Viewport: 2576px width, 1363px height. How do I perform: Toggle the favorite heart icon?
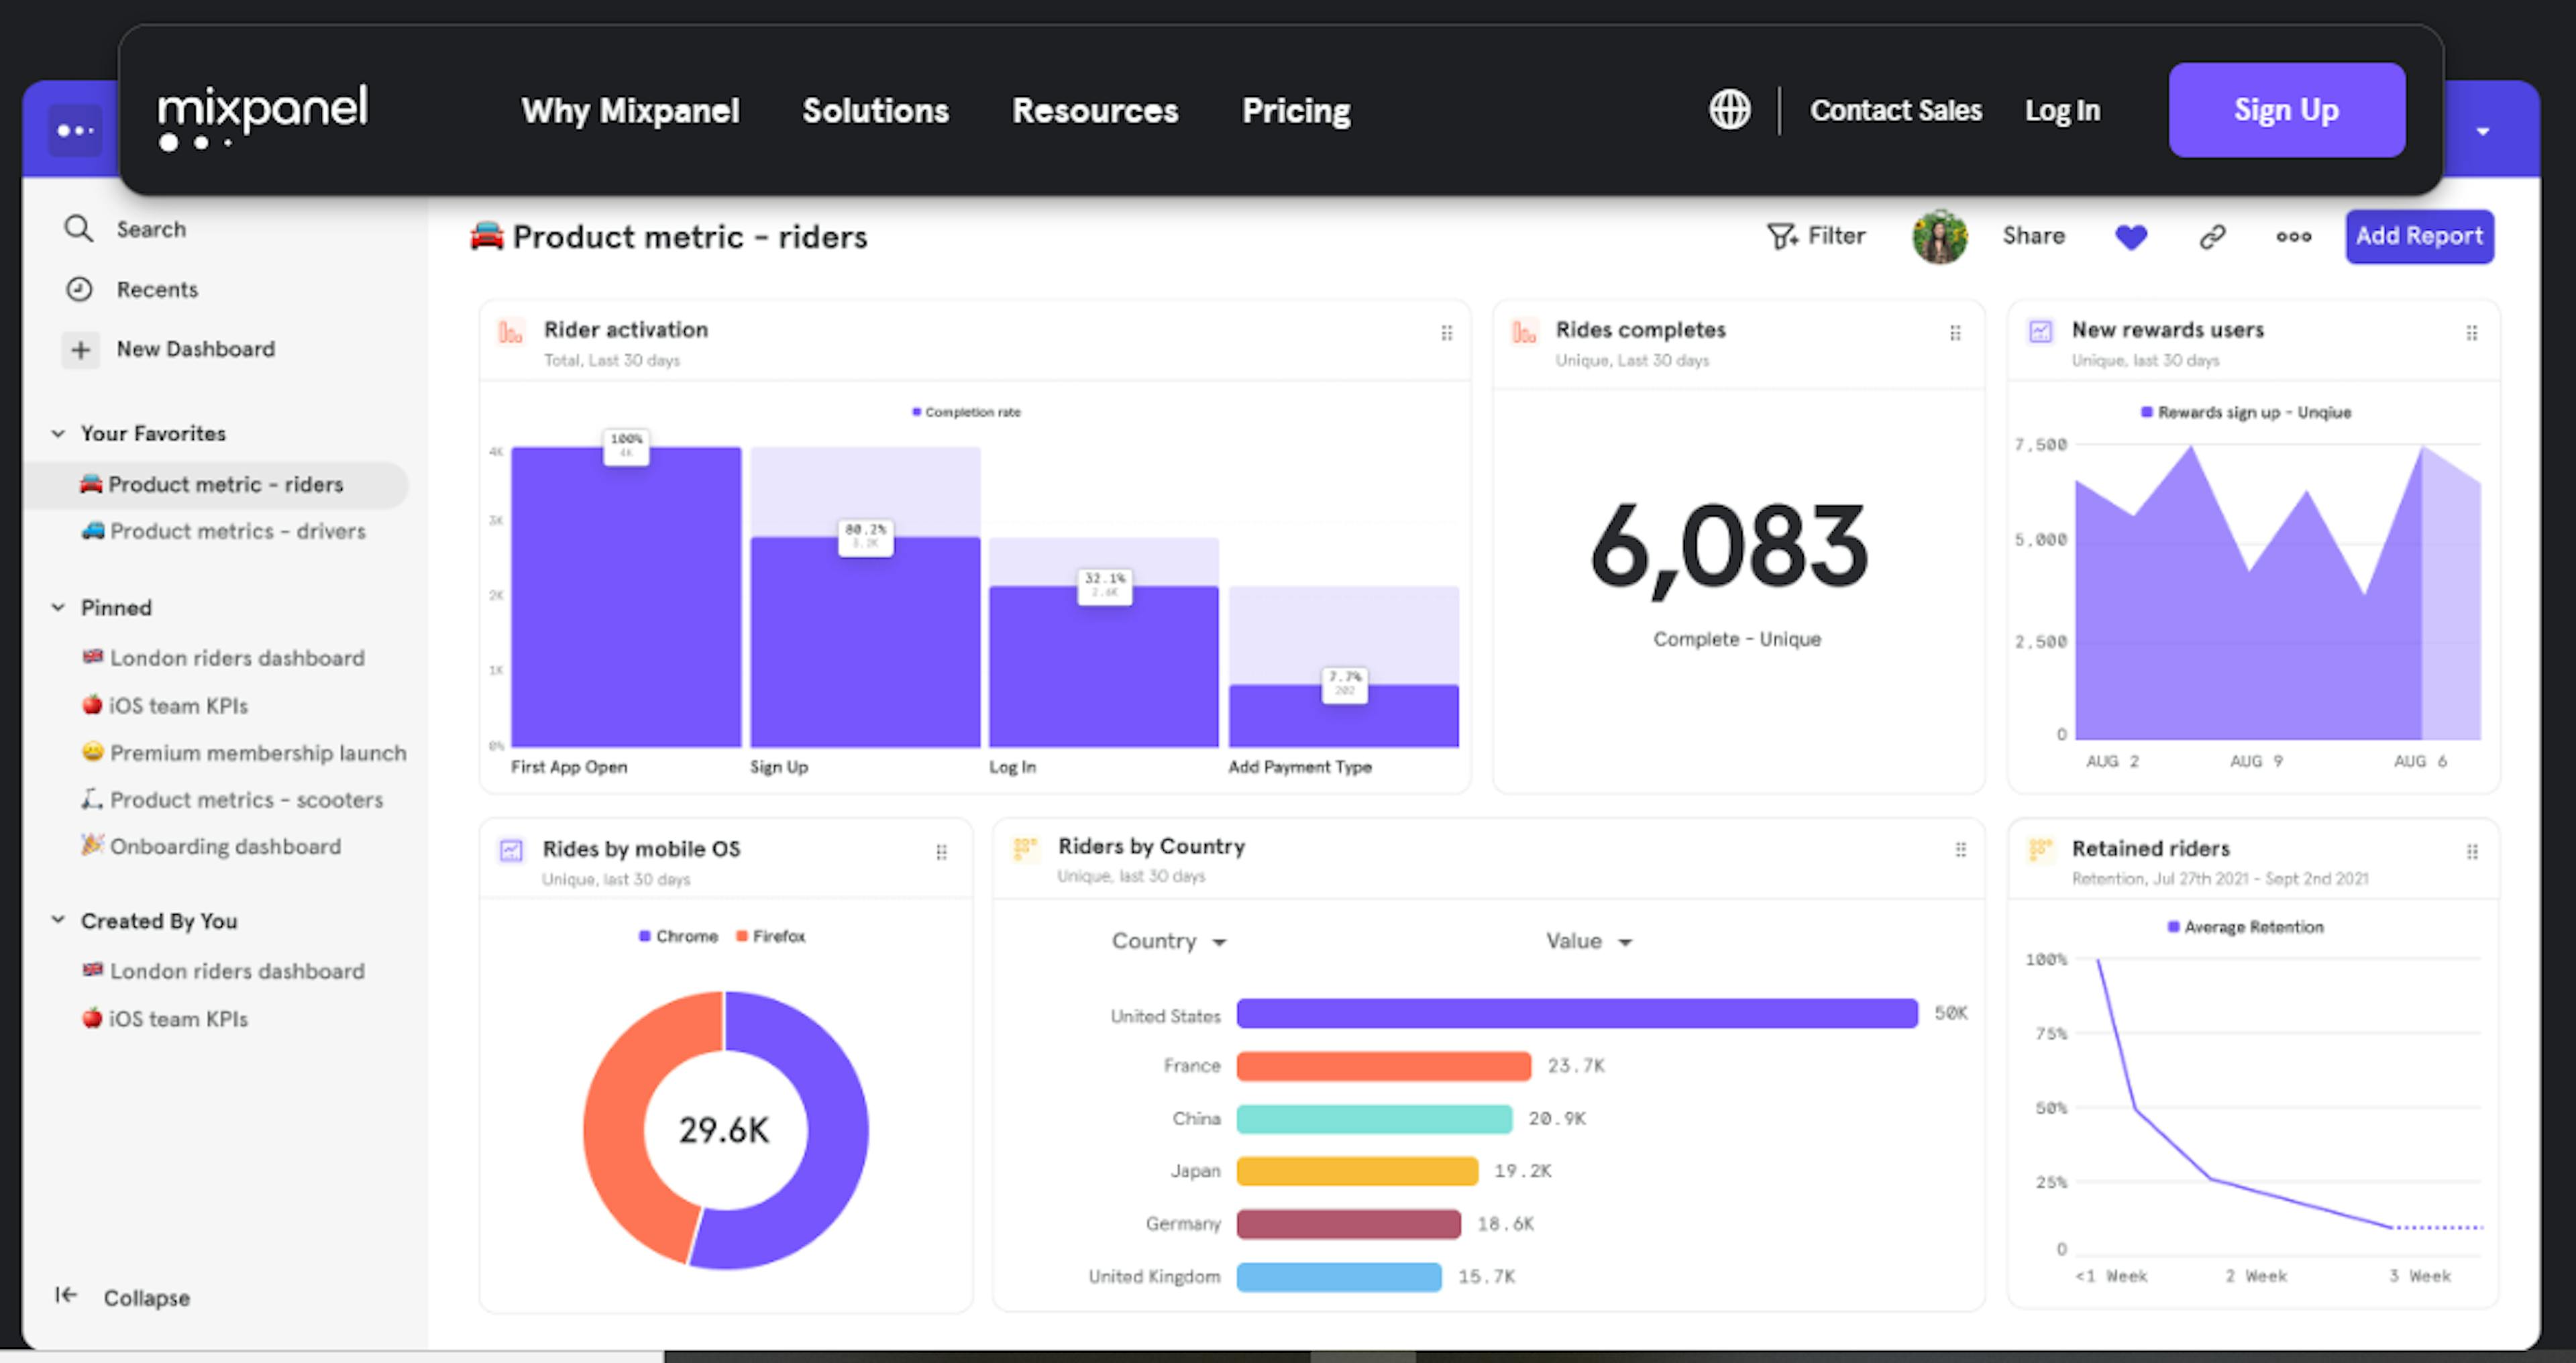point(2131,237)
